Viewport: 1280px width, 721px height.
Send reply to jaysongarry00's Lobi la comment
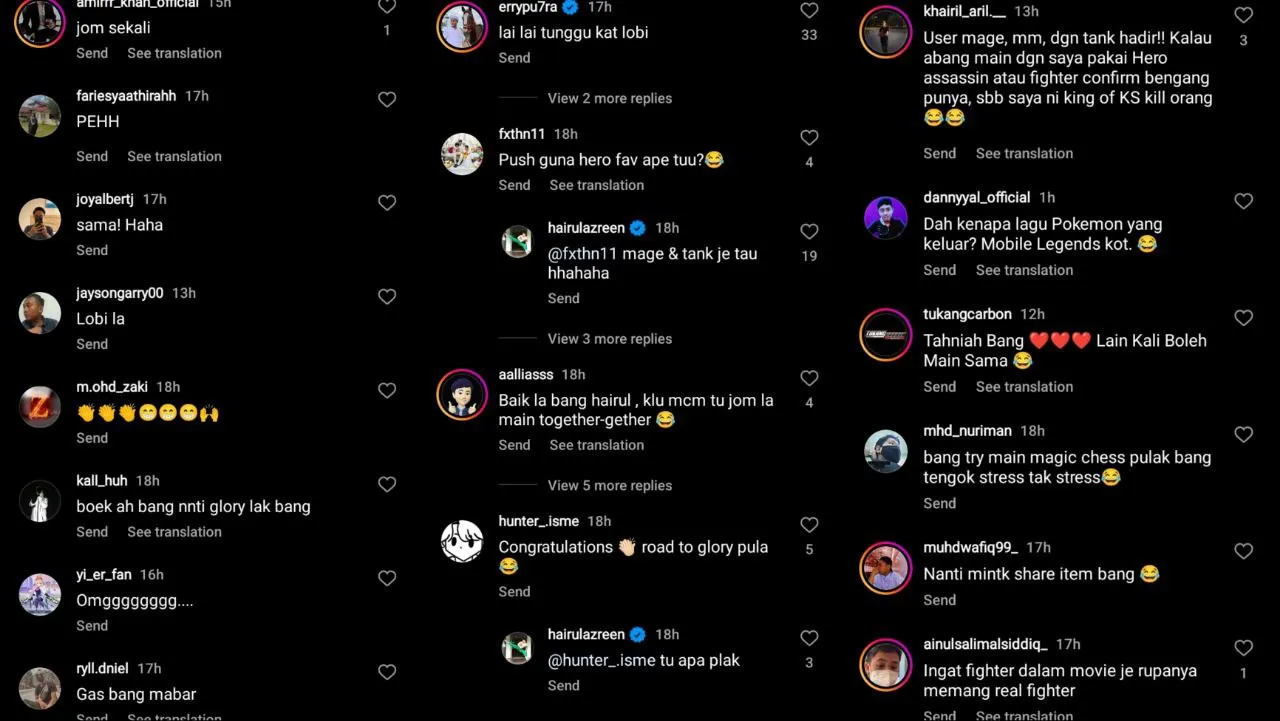coord(92,344)
